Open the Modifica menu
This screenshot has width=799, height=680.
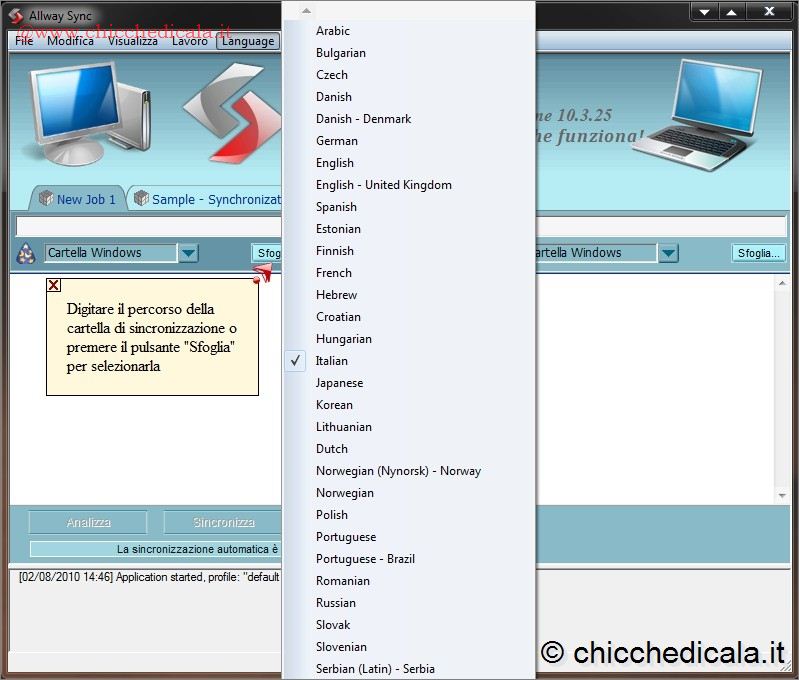tap(70, 41)
